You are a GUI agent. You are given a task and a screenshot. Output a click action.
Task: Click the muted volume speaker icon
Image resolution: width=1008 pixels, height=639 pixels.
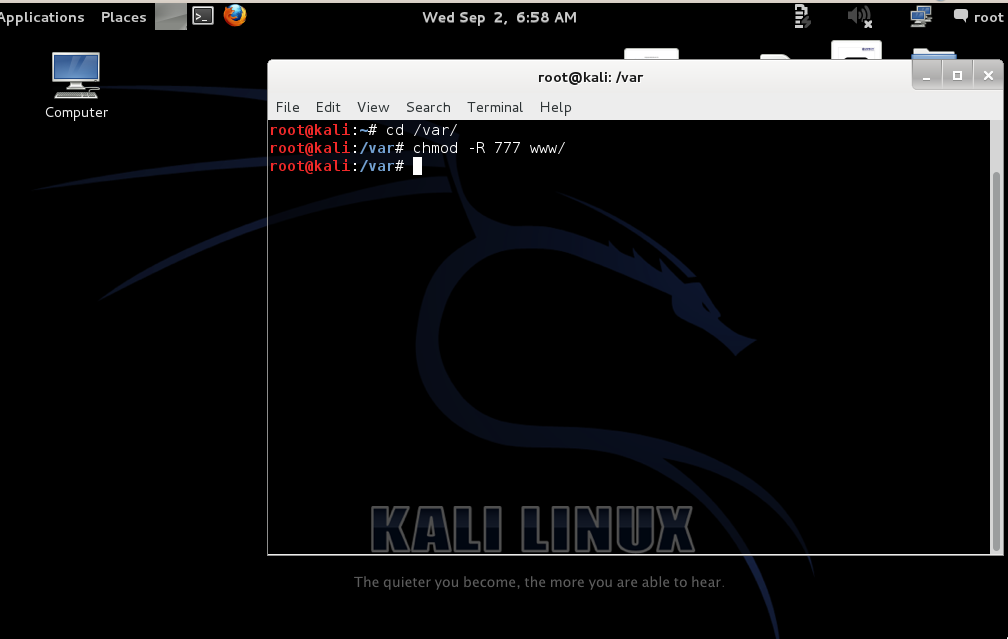click(x=859, y=16)
